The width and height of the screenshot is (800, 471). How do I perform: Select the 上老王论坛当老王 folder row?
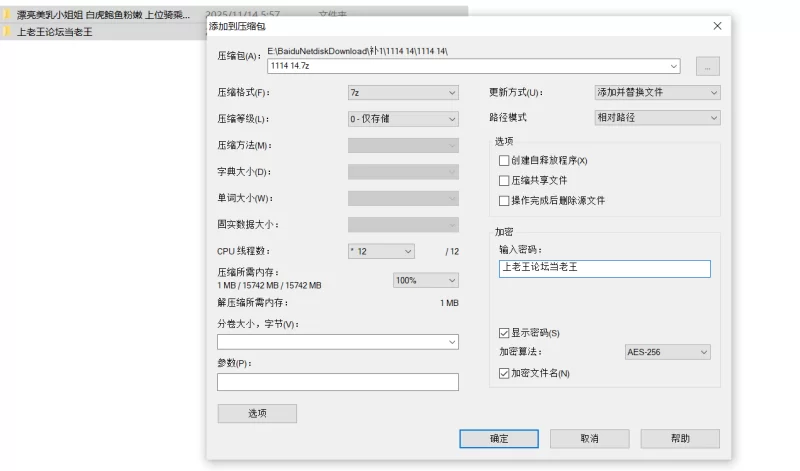pos(104,32)
